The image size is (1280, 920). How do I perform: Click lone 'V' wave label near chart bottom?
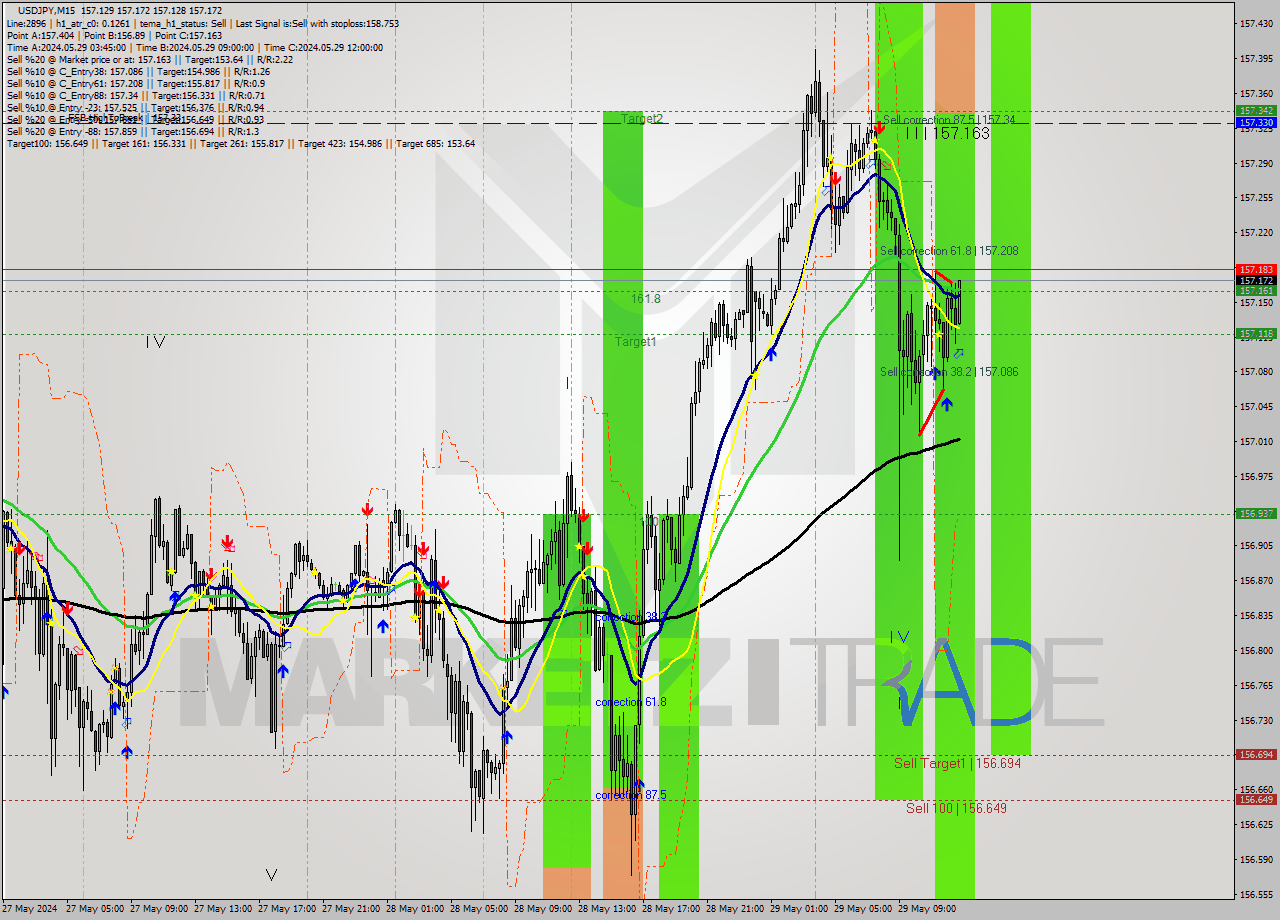click(x=271, y=875)
